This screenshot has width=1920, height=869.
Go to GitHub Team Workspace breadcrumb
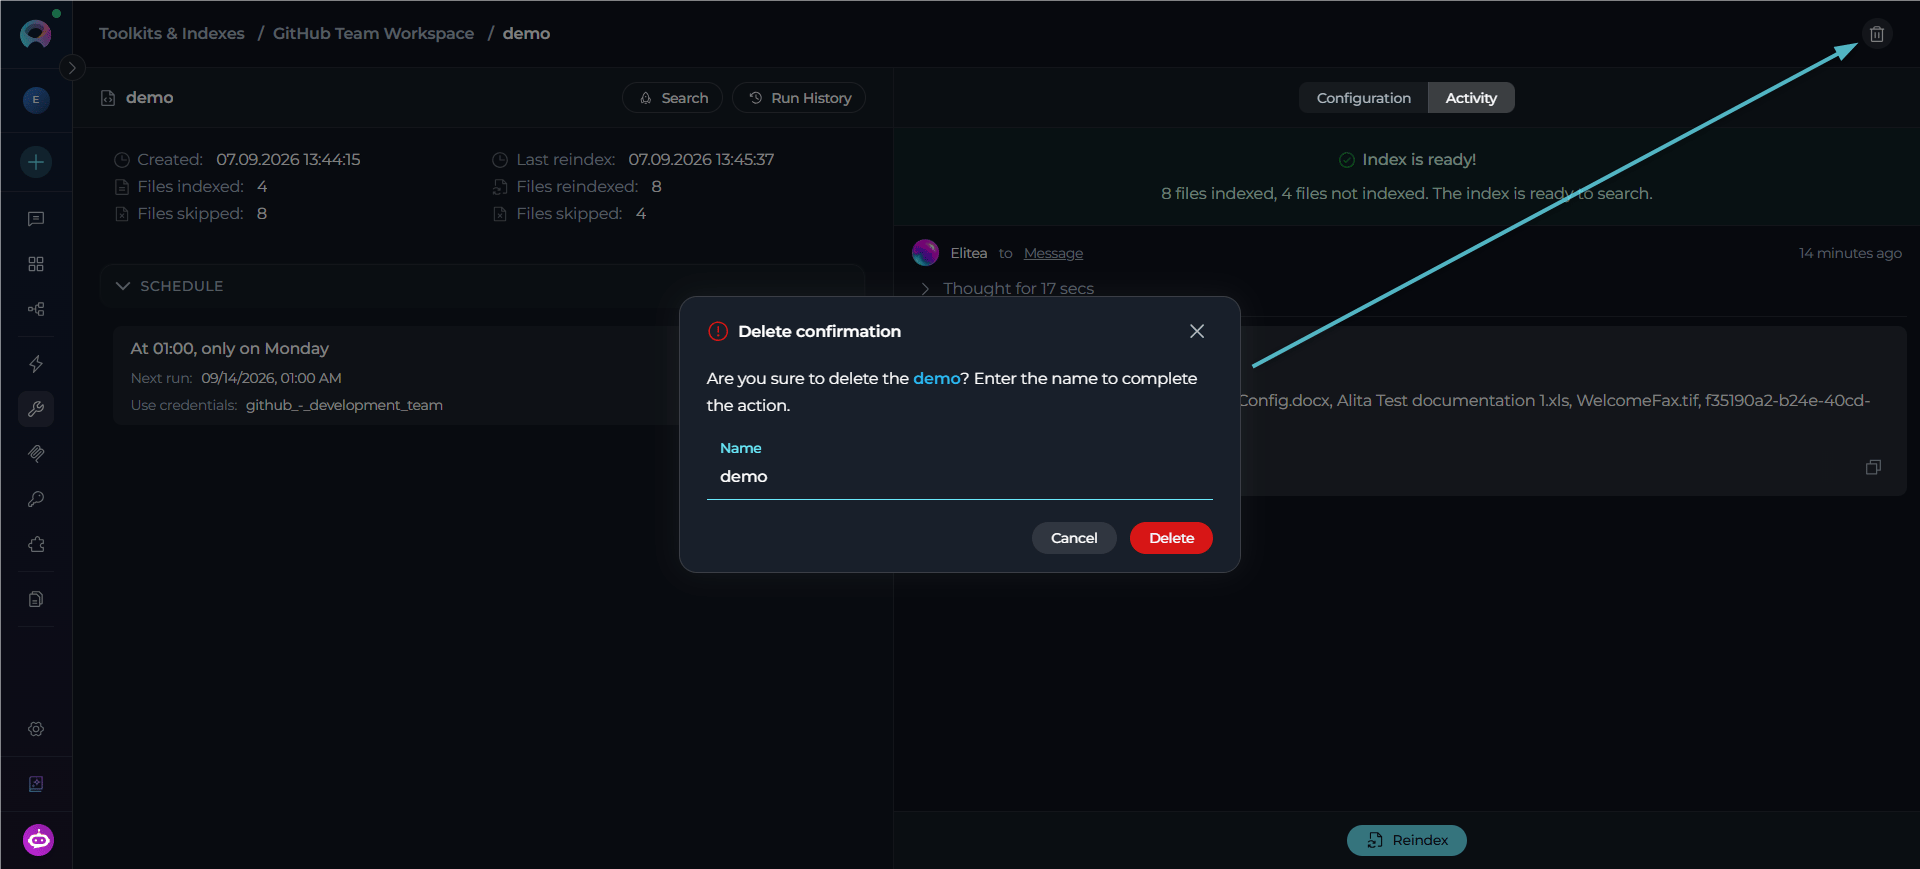(373, 33)
